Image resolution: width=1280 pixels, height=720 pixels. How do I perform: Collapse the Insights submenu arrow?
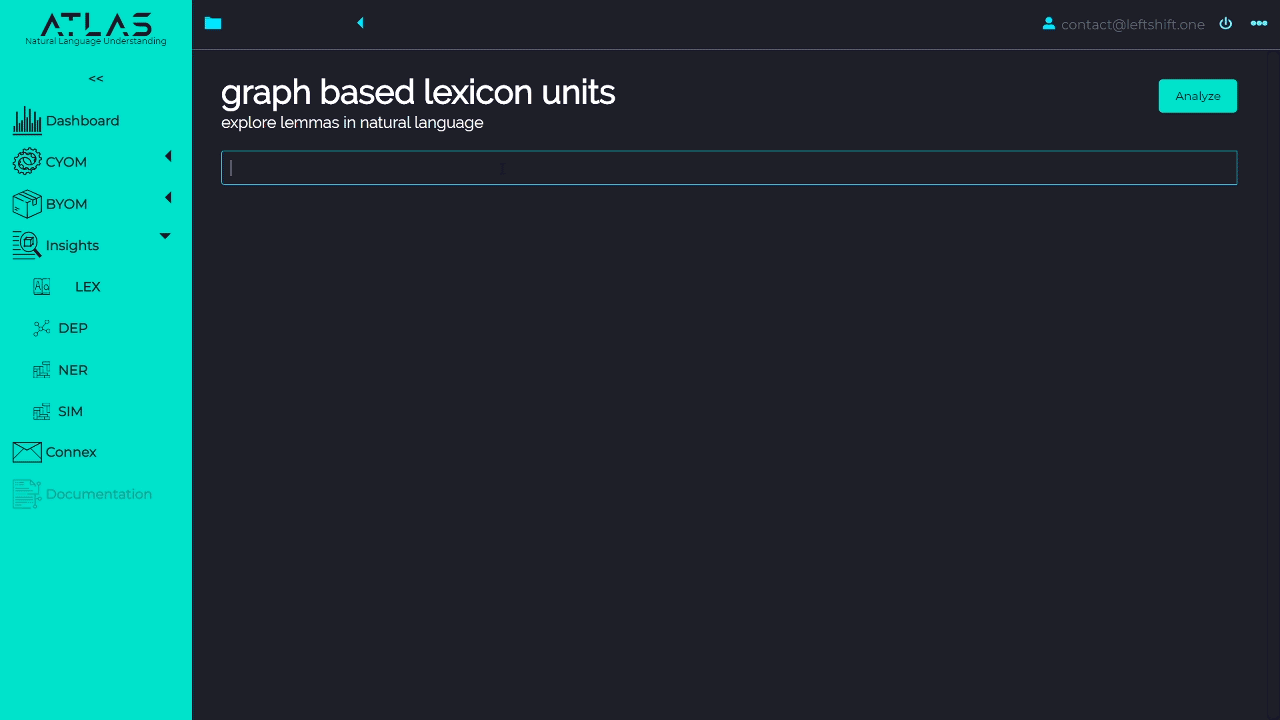tap(165, 236)
